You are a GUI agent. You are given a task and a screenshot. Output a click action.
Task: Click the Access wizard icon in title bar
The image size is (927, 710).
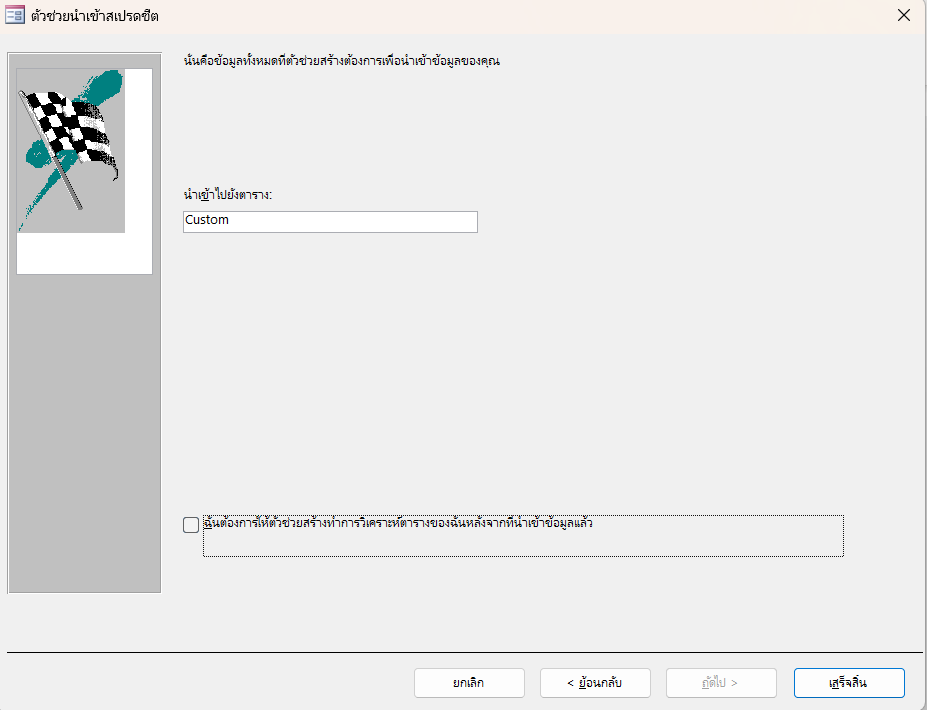click(15, 16)
